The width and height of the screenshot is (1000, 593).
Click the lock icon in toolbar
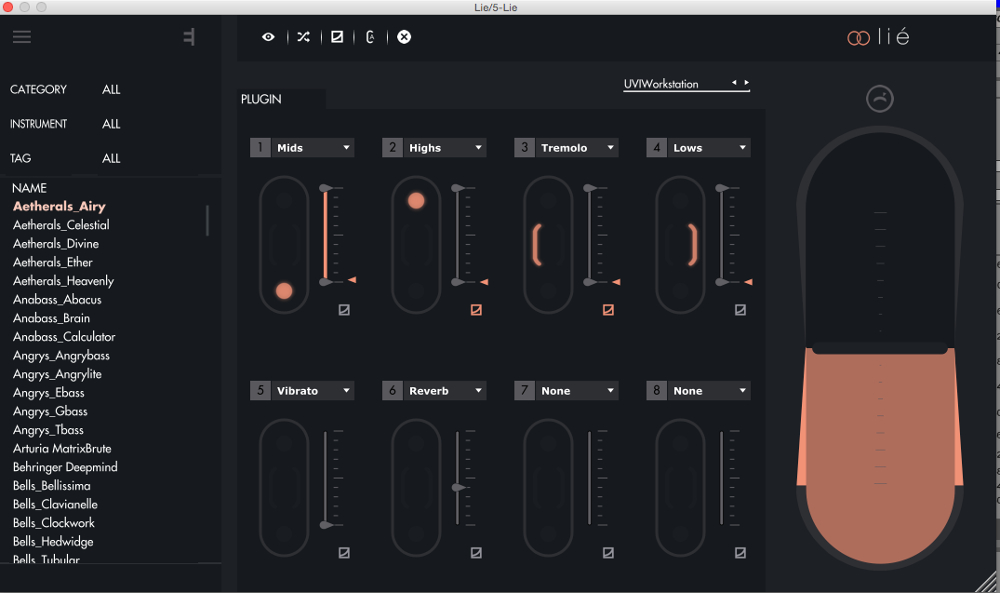[x=370, y=37]
